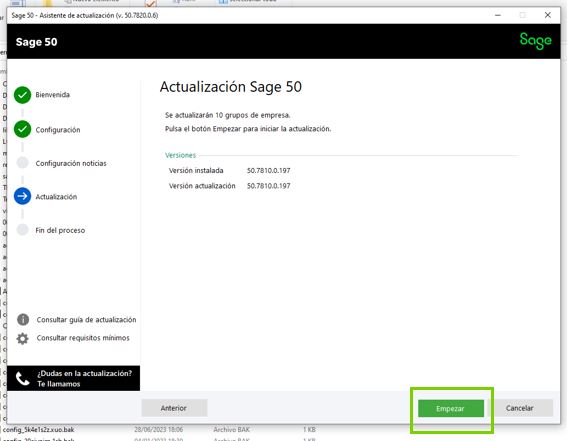Cancel the update with the Cancelar button

pos(519,408)
